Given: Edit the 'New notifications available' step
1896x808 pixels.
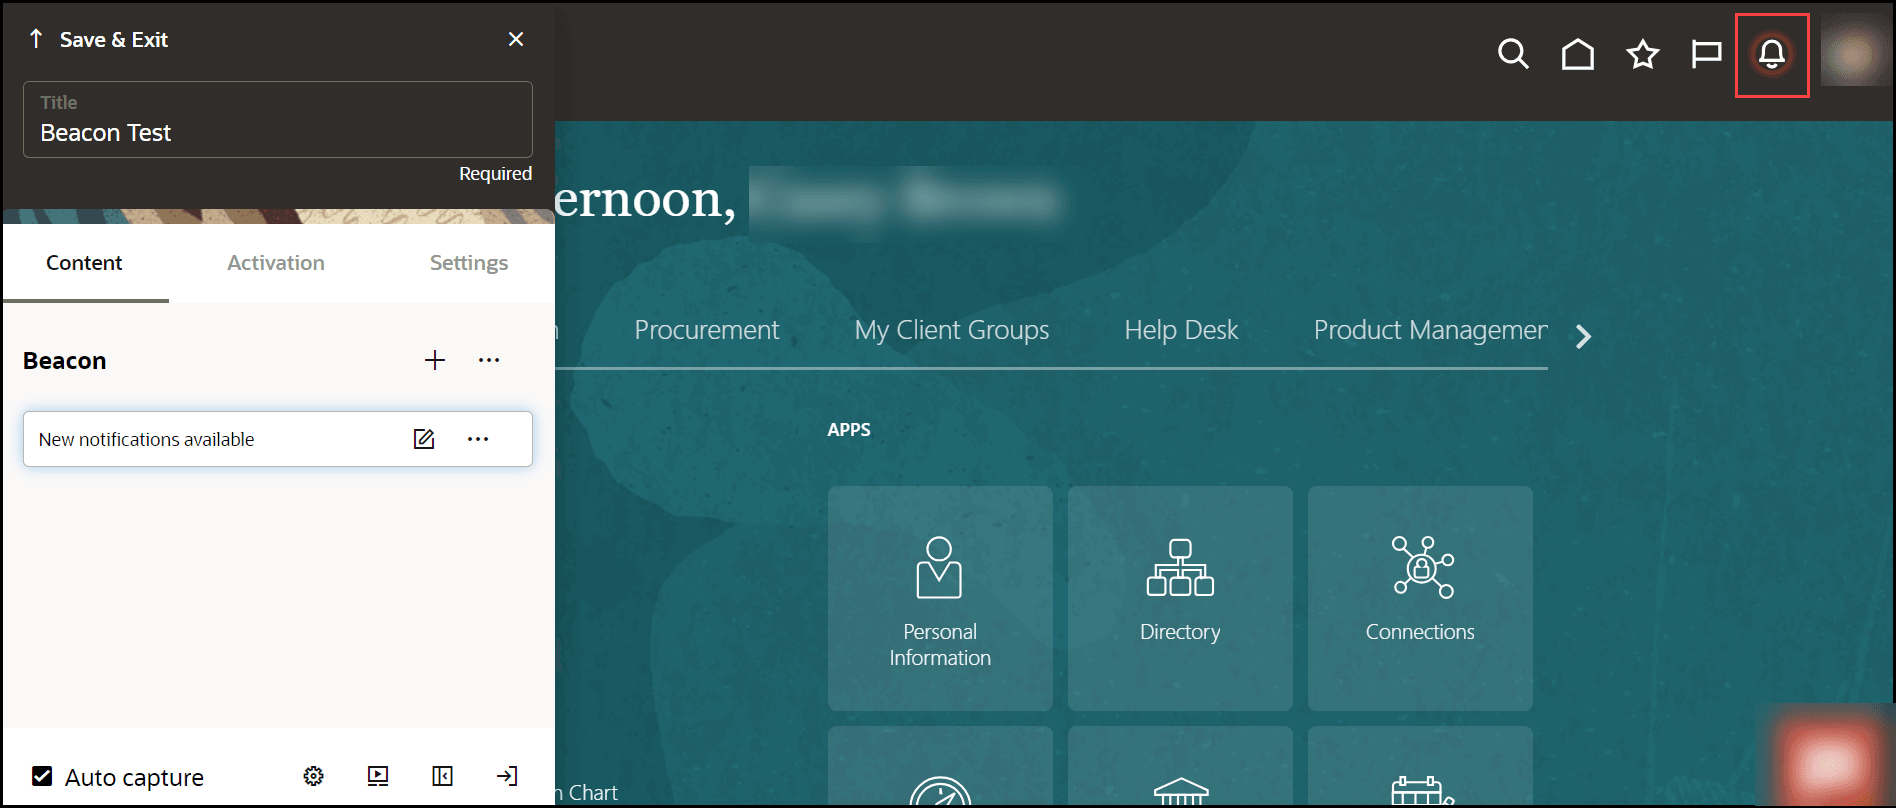Looking at the screenshot, I should 424,439.
